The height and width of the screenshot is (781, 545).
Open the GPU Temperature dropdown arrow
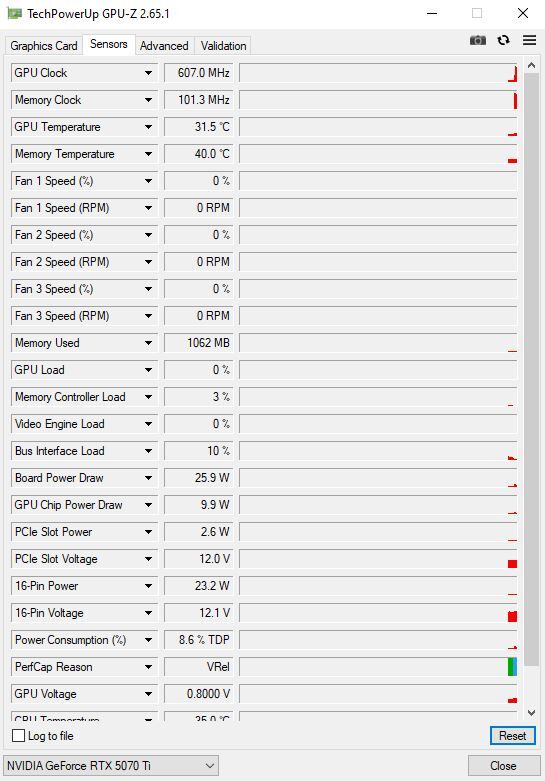click(148, 127)
